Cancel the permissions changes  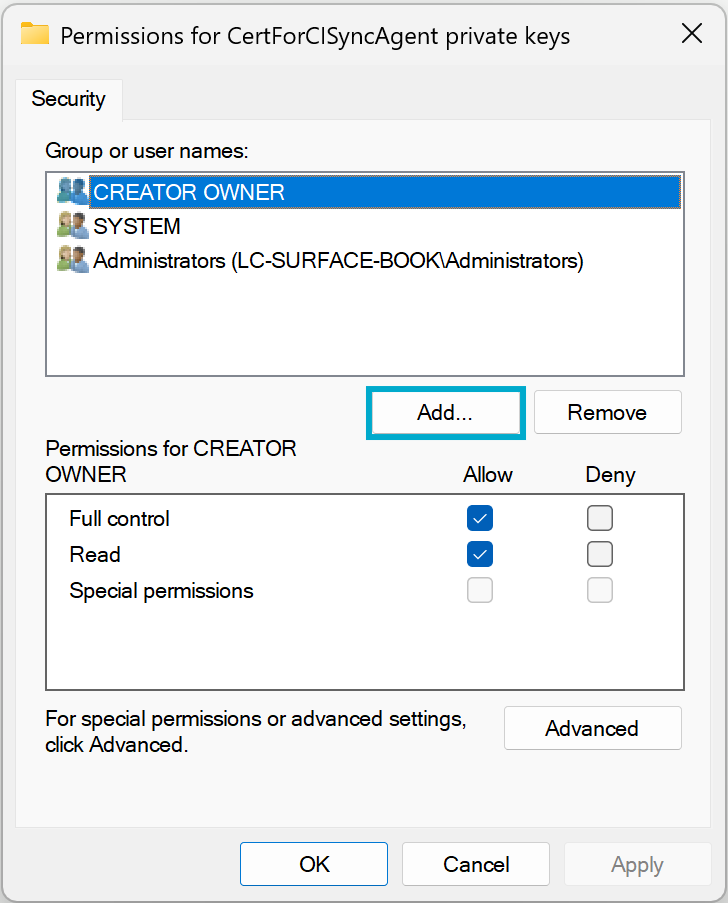(476, 864)
